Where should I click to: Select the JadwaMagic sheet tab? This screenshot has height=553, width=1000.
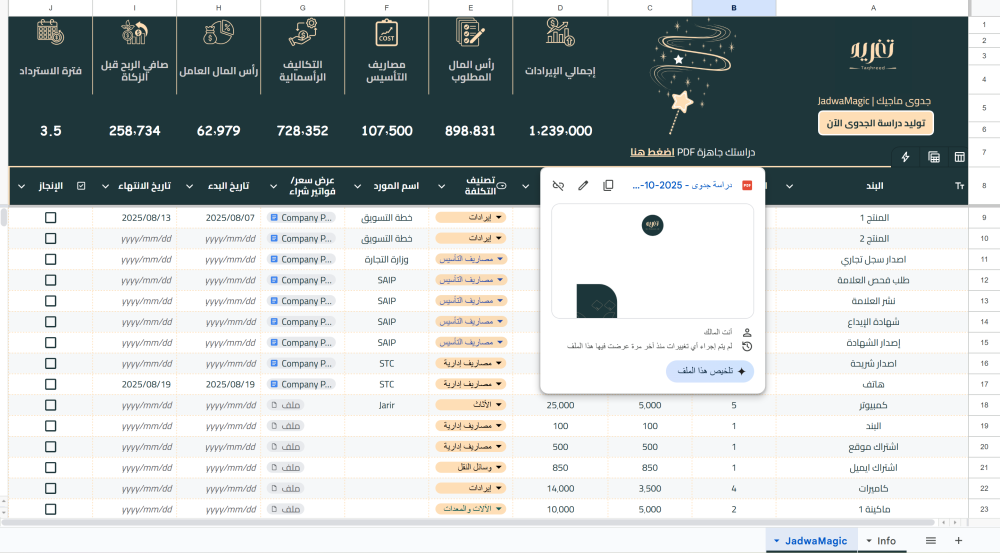click(815, 541)
